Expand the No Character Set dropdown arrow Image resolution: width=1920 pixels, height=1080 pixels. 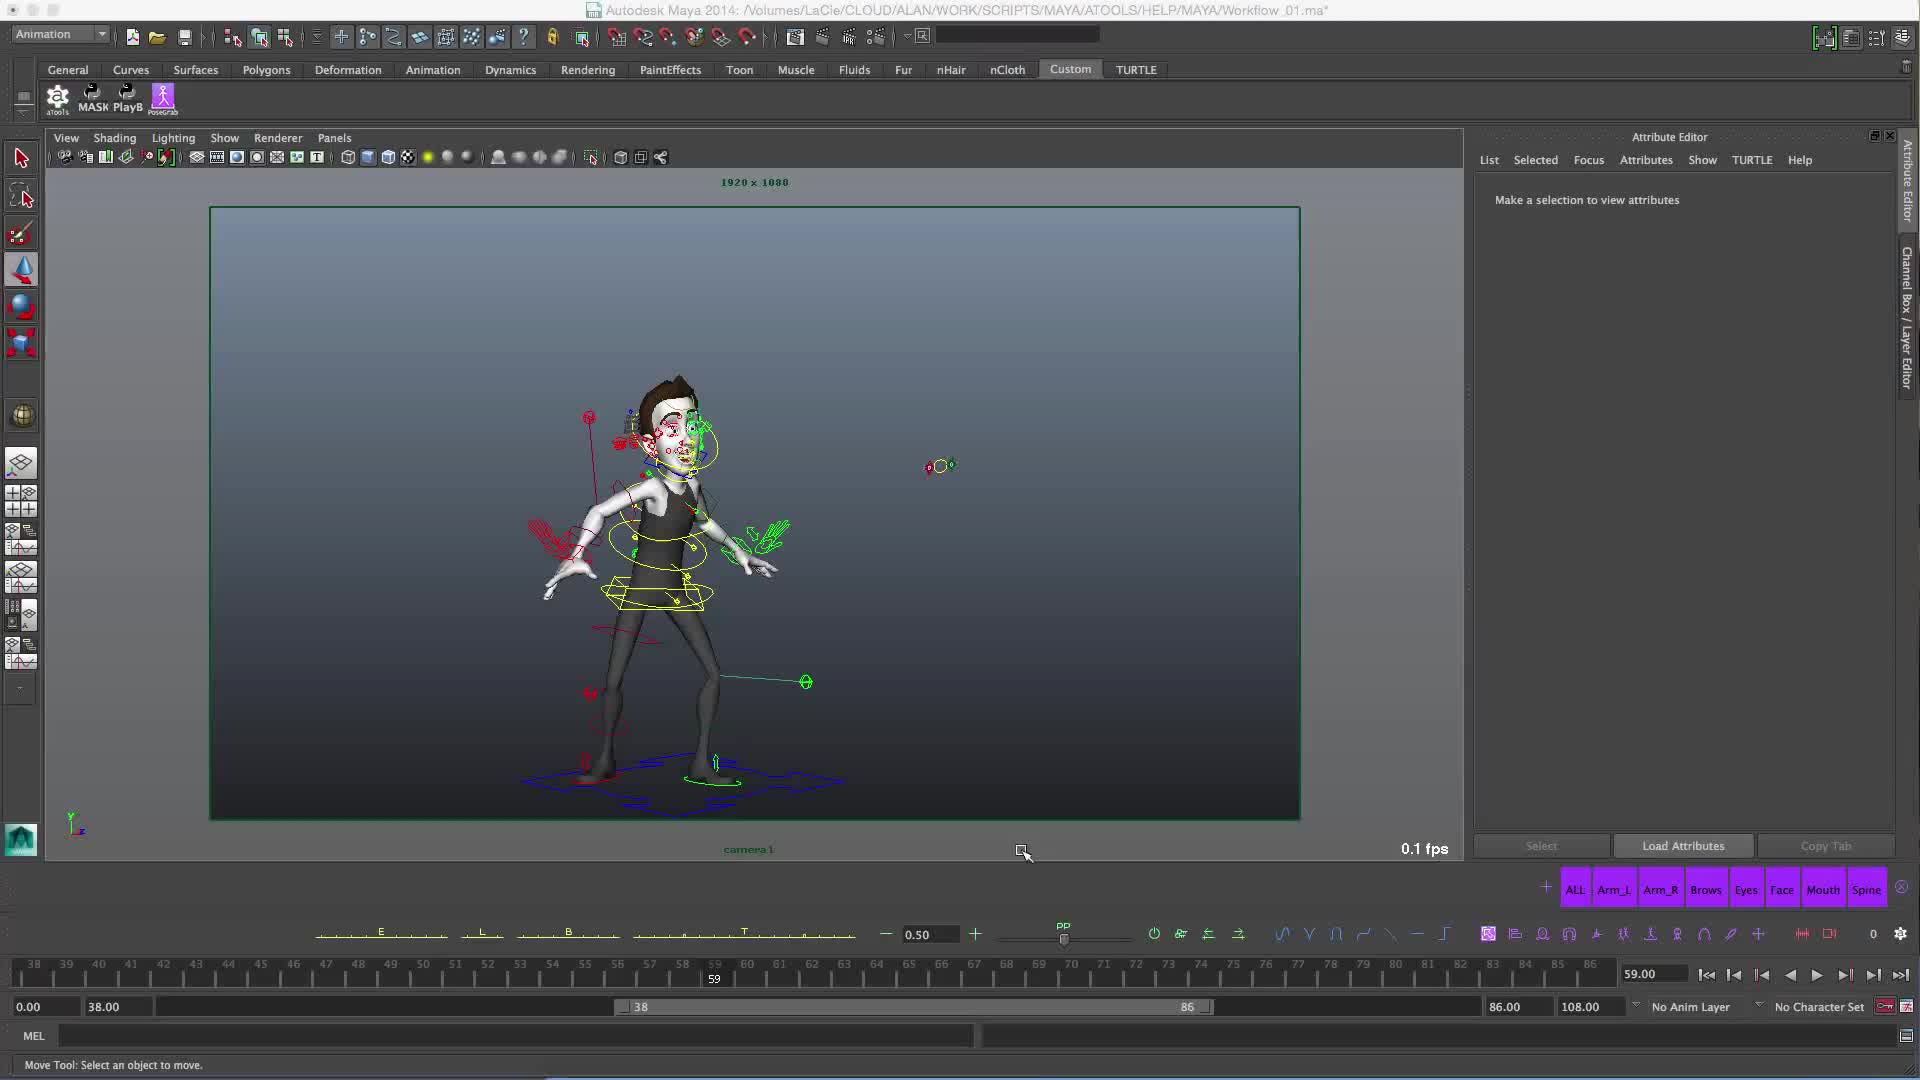tap(1759, 1005)
